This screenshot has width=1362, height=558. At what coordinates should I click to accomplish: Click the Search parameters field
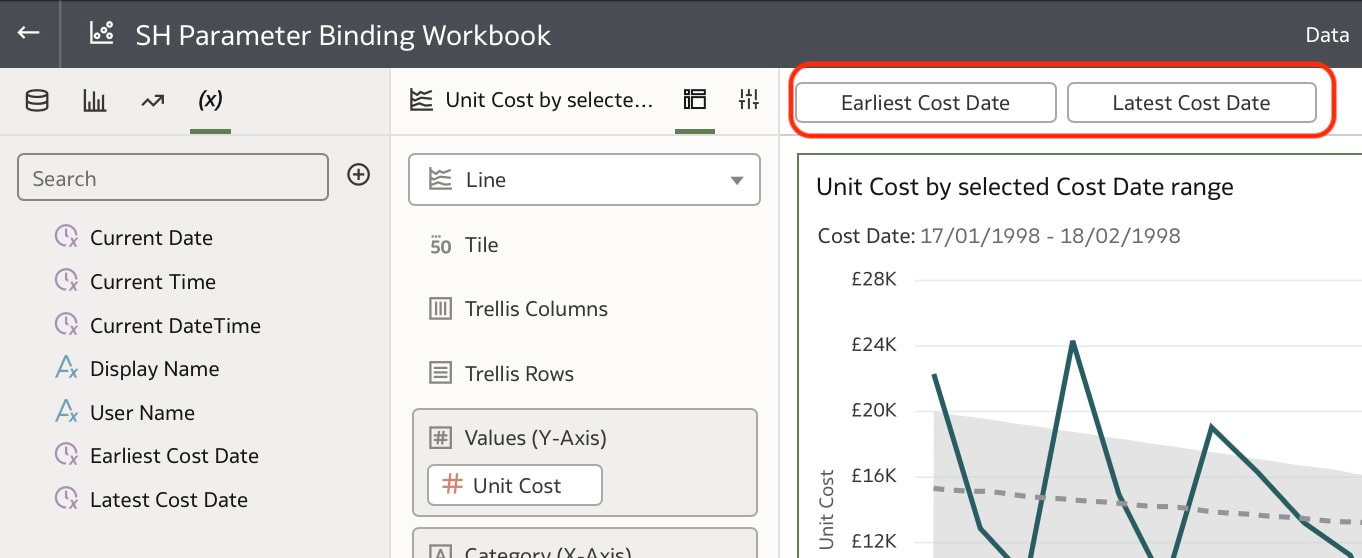pyautogui.click(x=173, y=178)
